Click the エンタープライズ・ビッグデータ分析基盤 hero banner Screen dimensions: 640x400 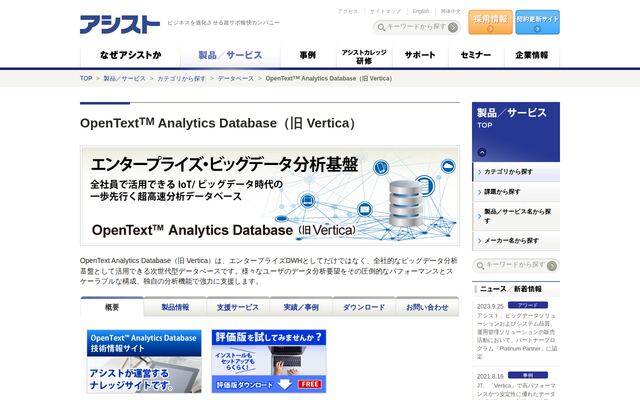[270, 196]
